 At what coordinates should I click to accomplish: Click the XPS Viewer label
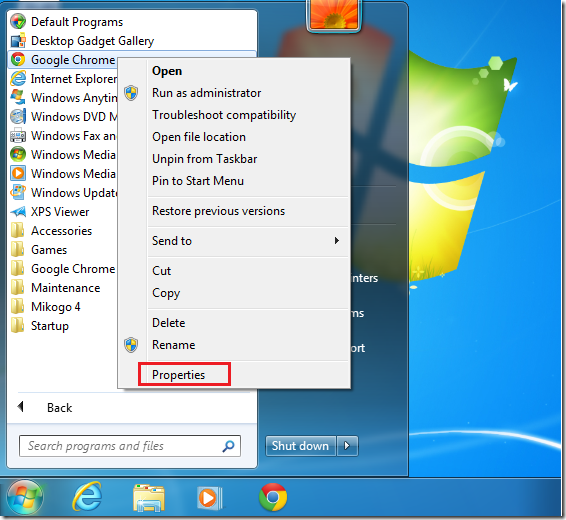click(x=60, y=212)
